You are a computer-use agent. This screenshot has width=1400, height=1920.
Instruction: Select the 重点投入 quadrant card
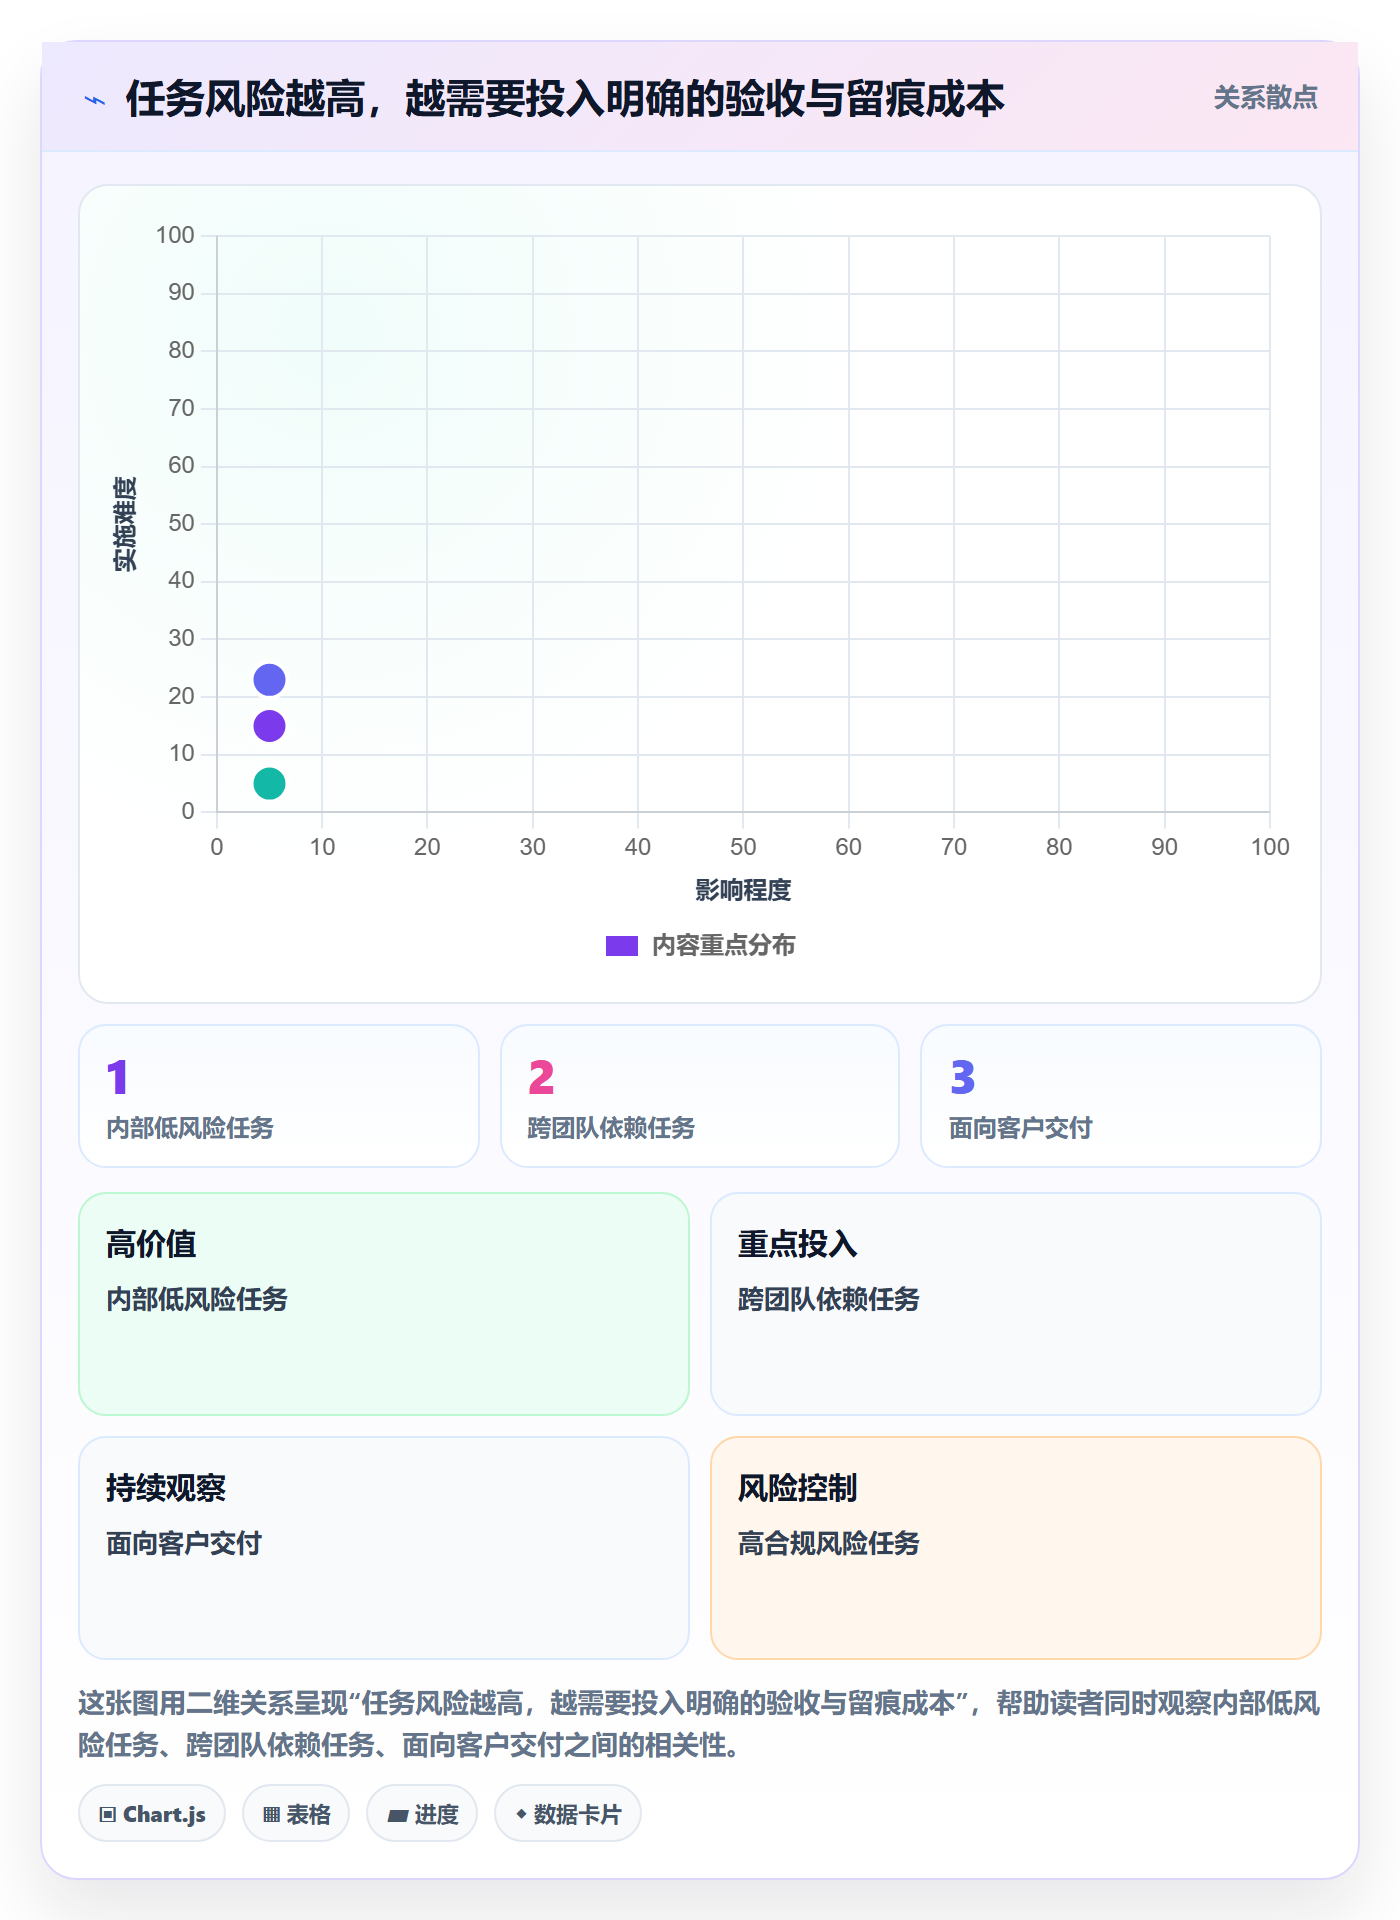[x=1016, y=1304]
